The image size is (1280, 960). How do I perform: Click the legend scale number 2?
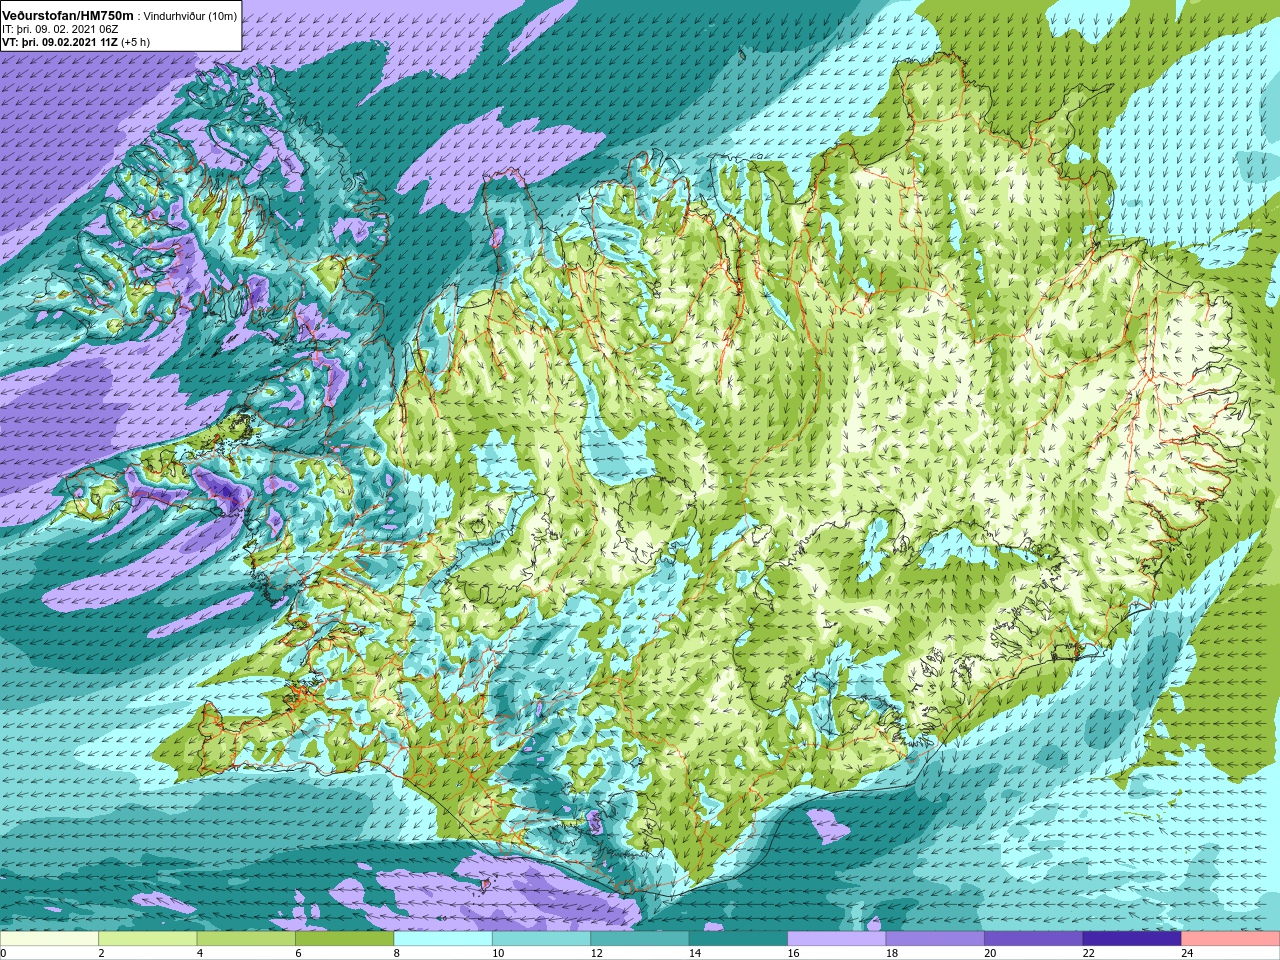[102, 953]
